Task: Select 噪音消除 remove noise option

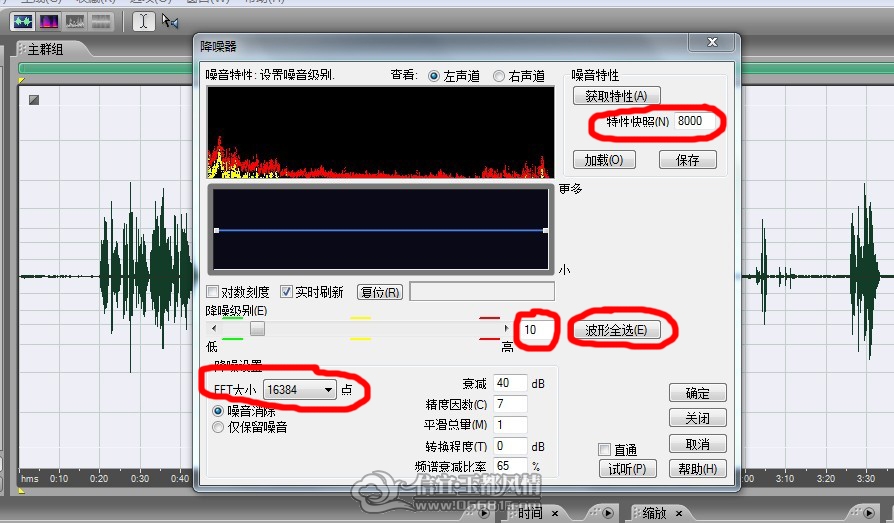Action: point(218,411)
